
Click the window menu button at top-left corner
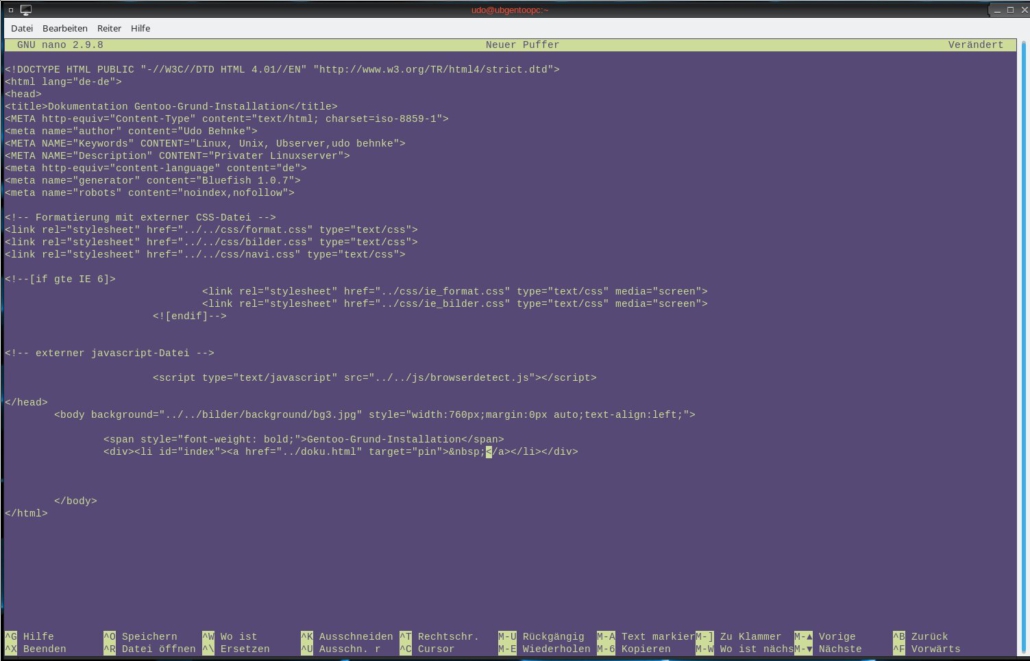[11, 10]
